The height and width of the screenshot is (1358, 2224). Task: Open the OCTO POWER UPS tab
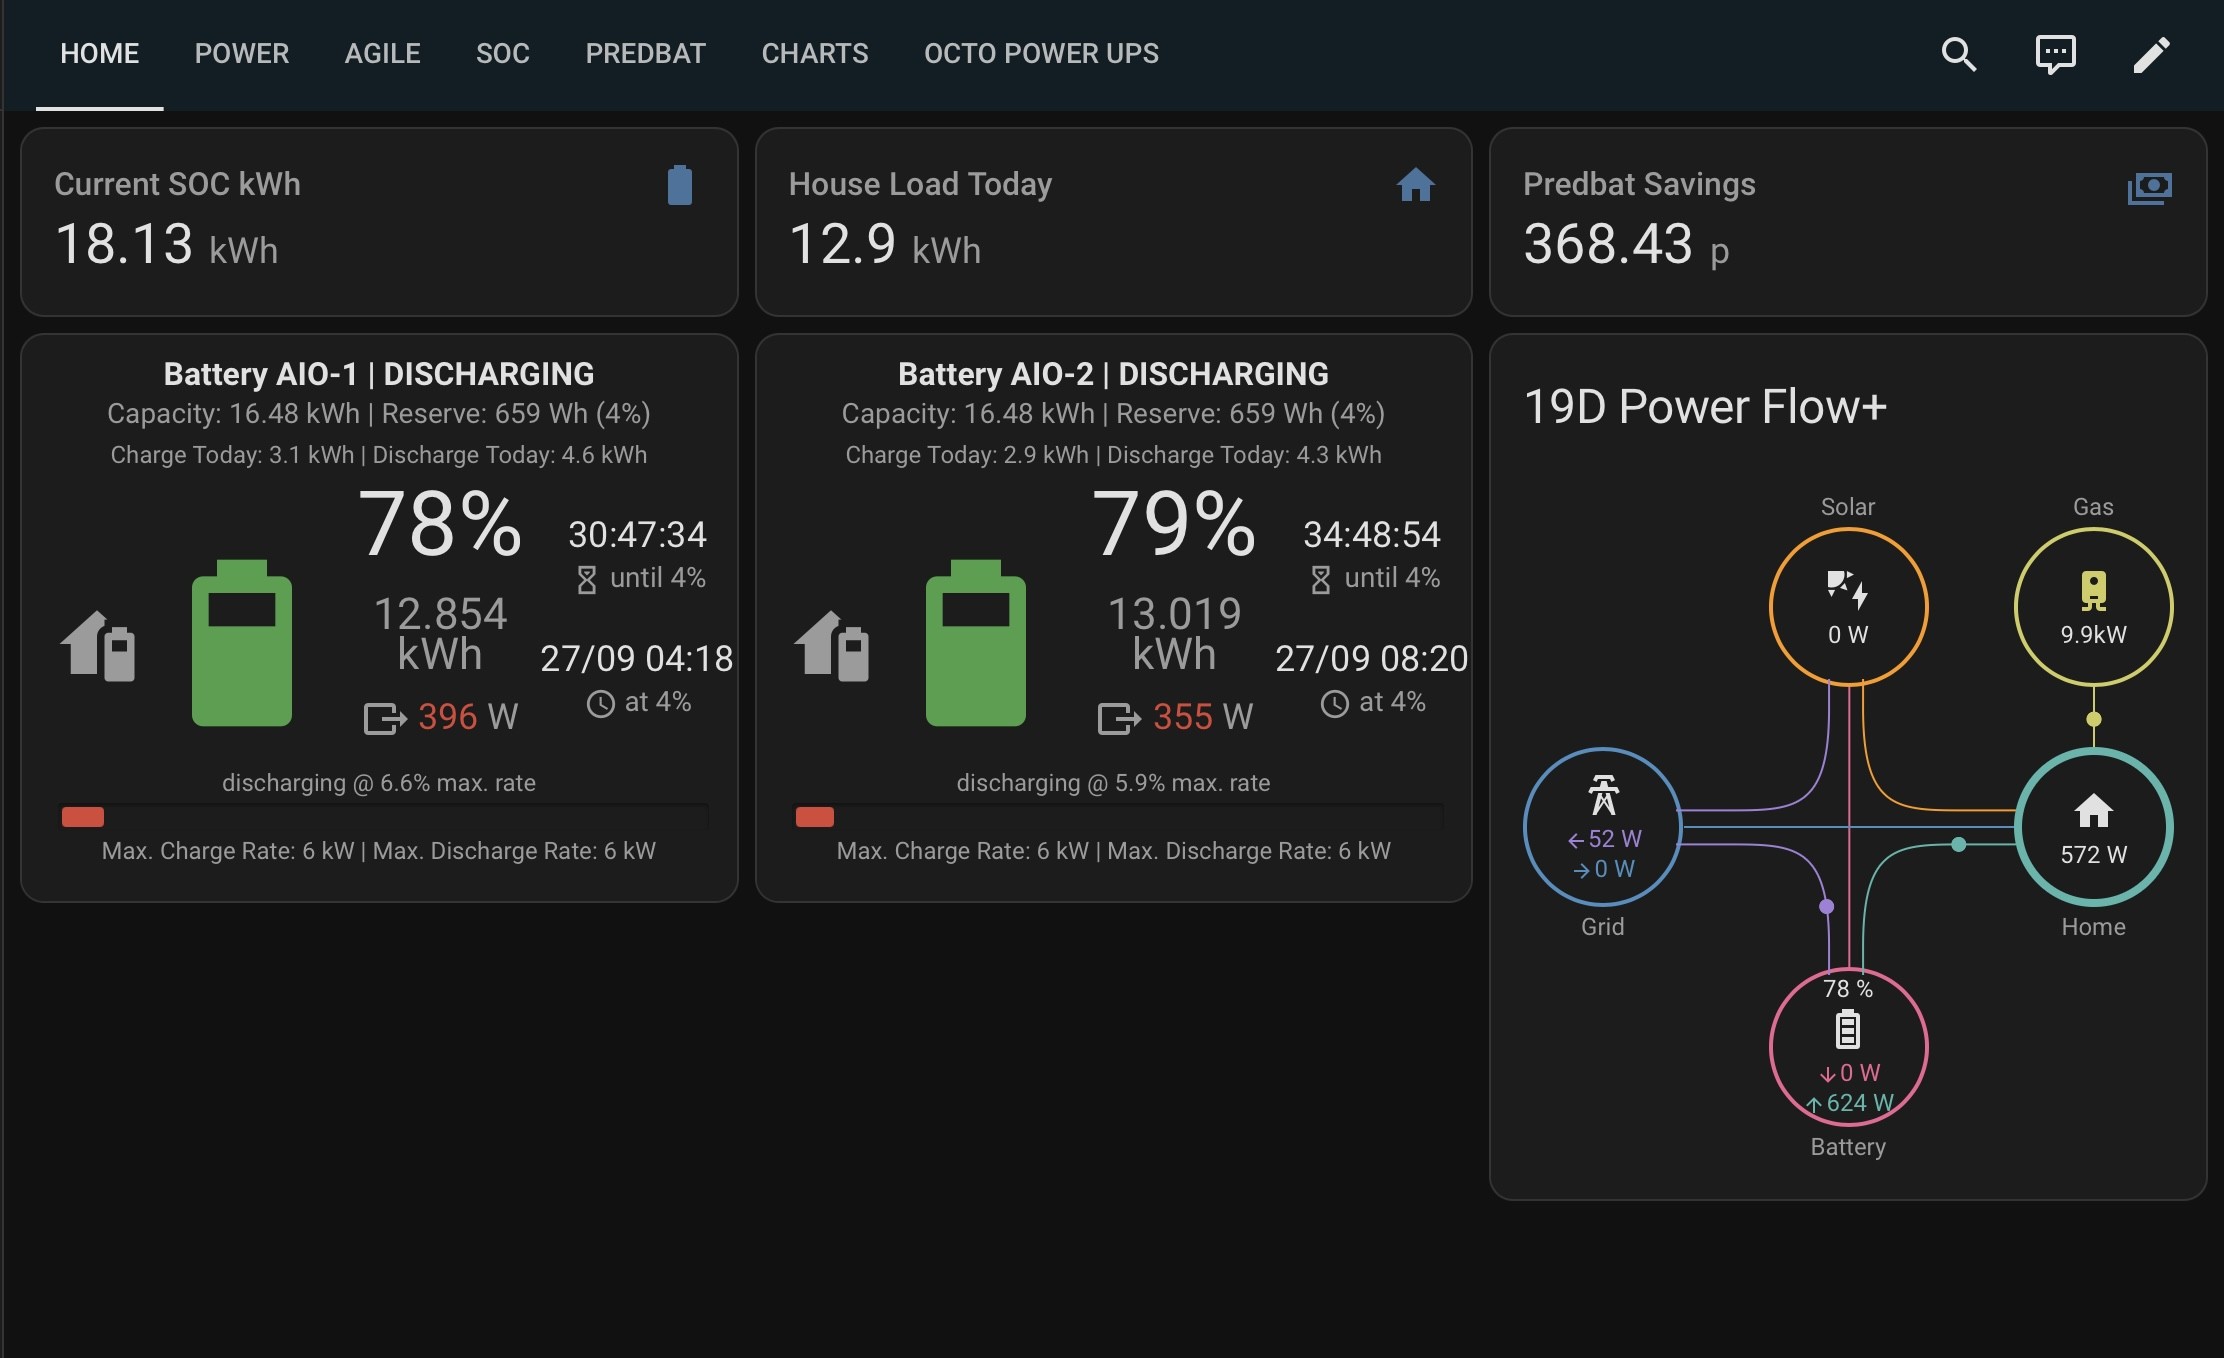(x=1041, y=54)
